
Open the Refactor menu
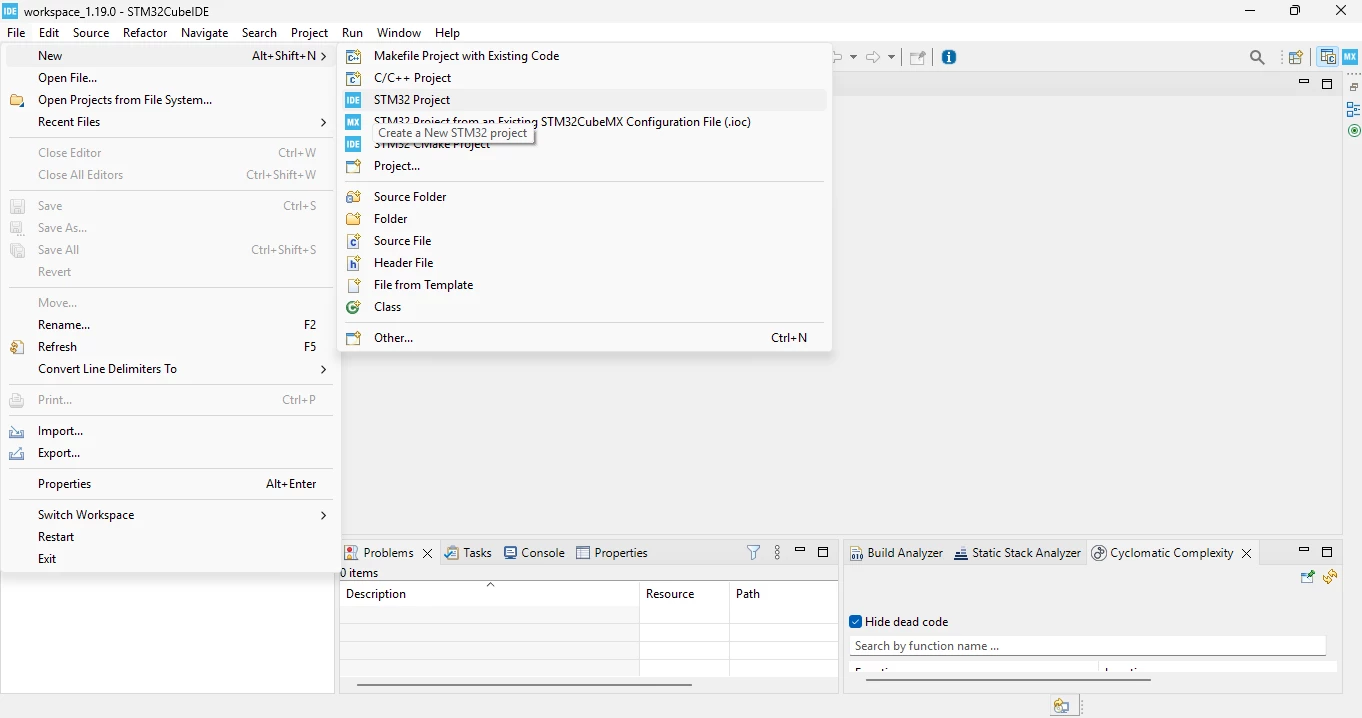(x=145, y=33)
